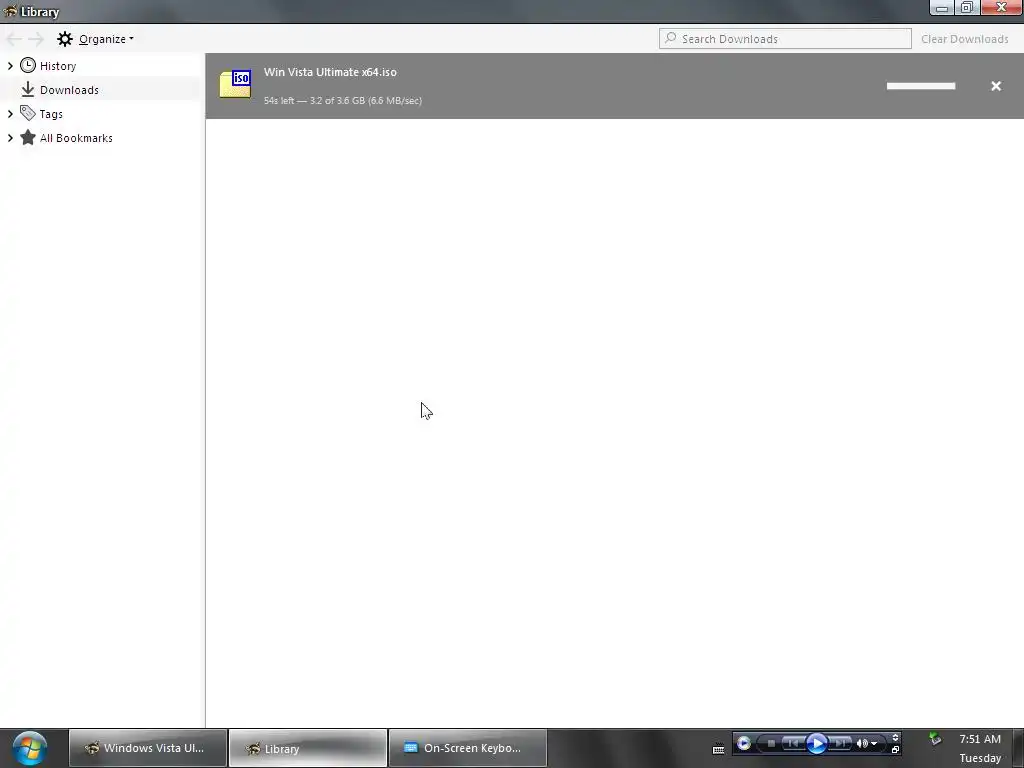Go back with the back arrow

[x=14, y=39]
